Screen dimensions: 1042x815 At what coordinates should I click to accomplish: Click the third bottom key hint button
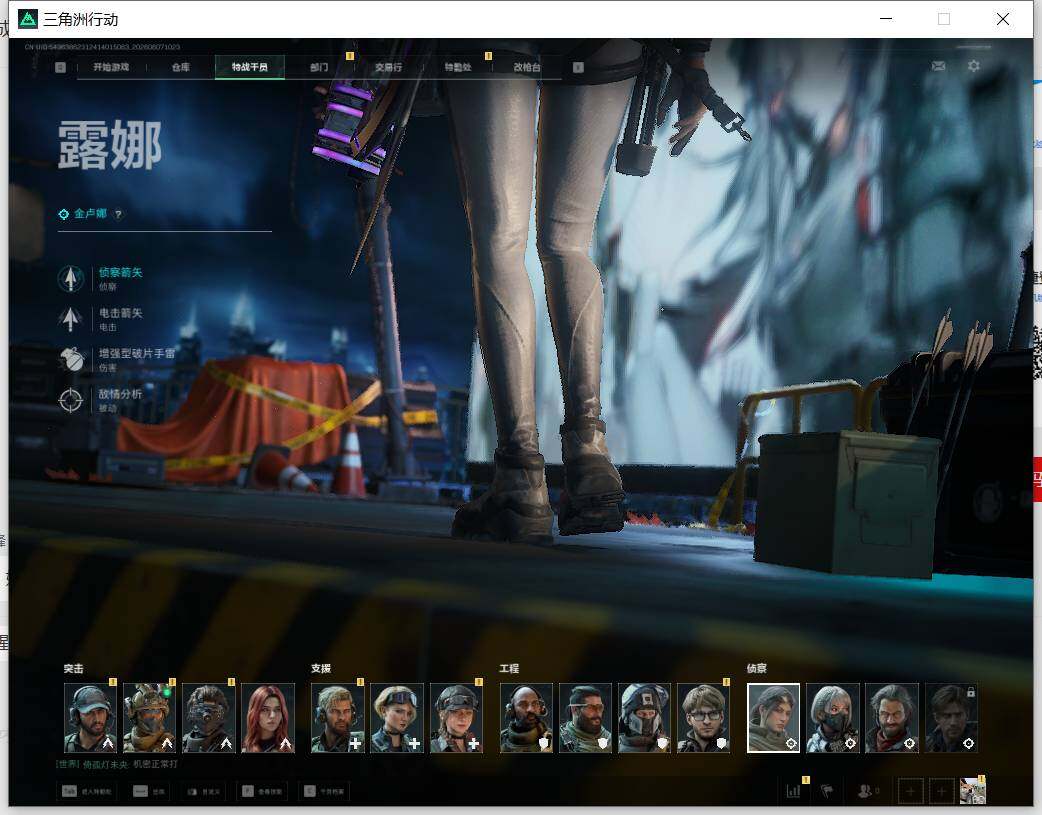(x=203, y=791)
